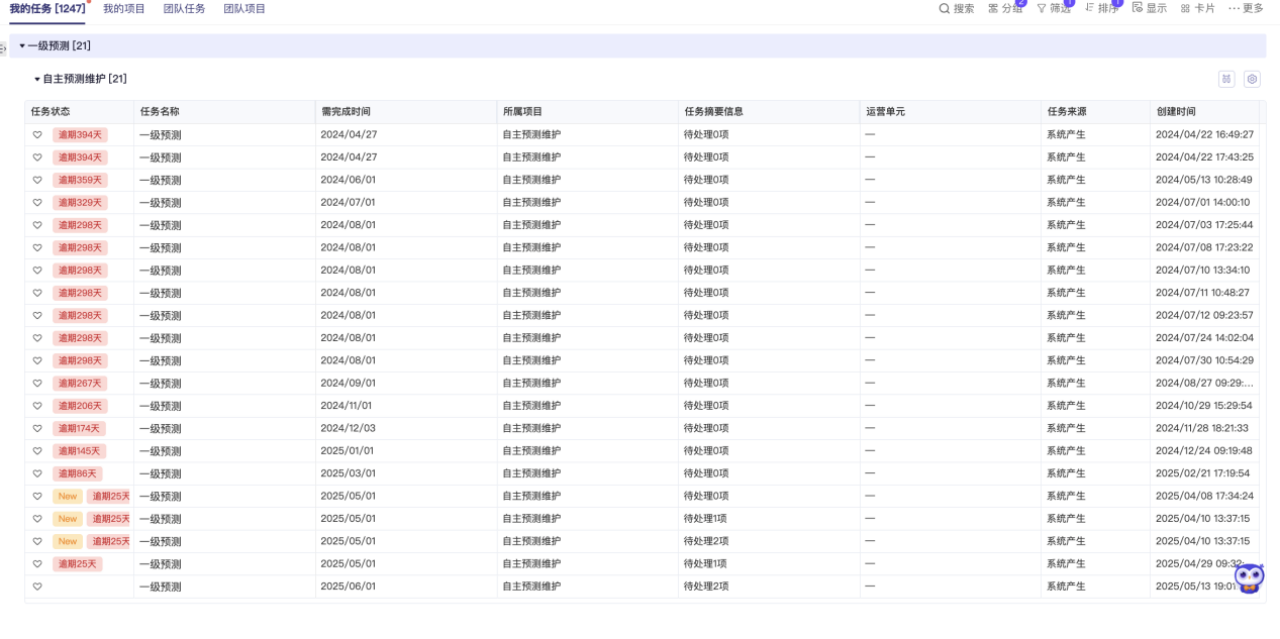This screenshot has height=639, width=1280.
Task: Open the 搜索 search tool
Action: tap(956, 9)
